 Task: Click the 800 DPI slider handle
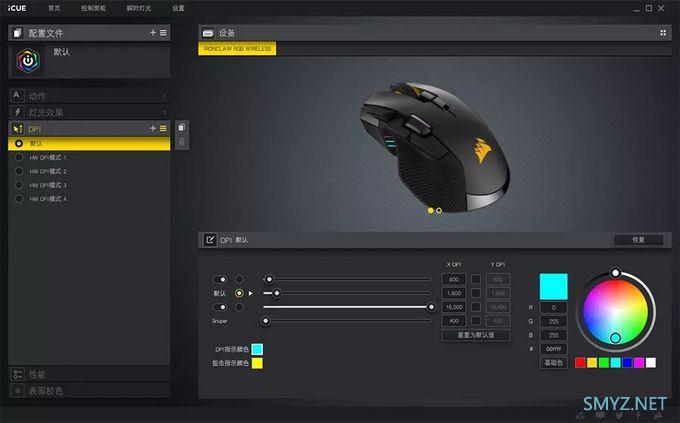[x=269, y=279]
